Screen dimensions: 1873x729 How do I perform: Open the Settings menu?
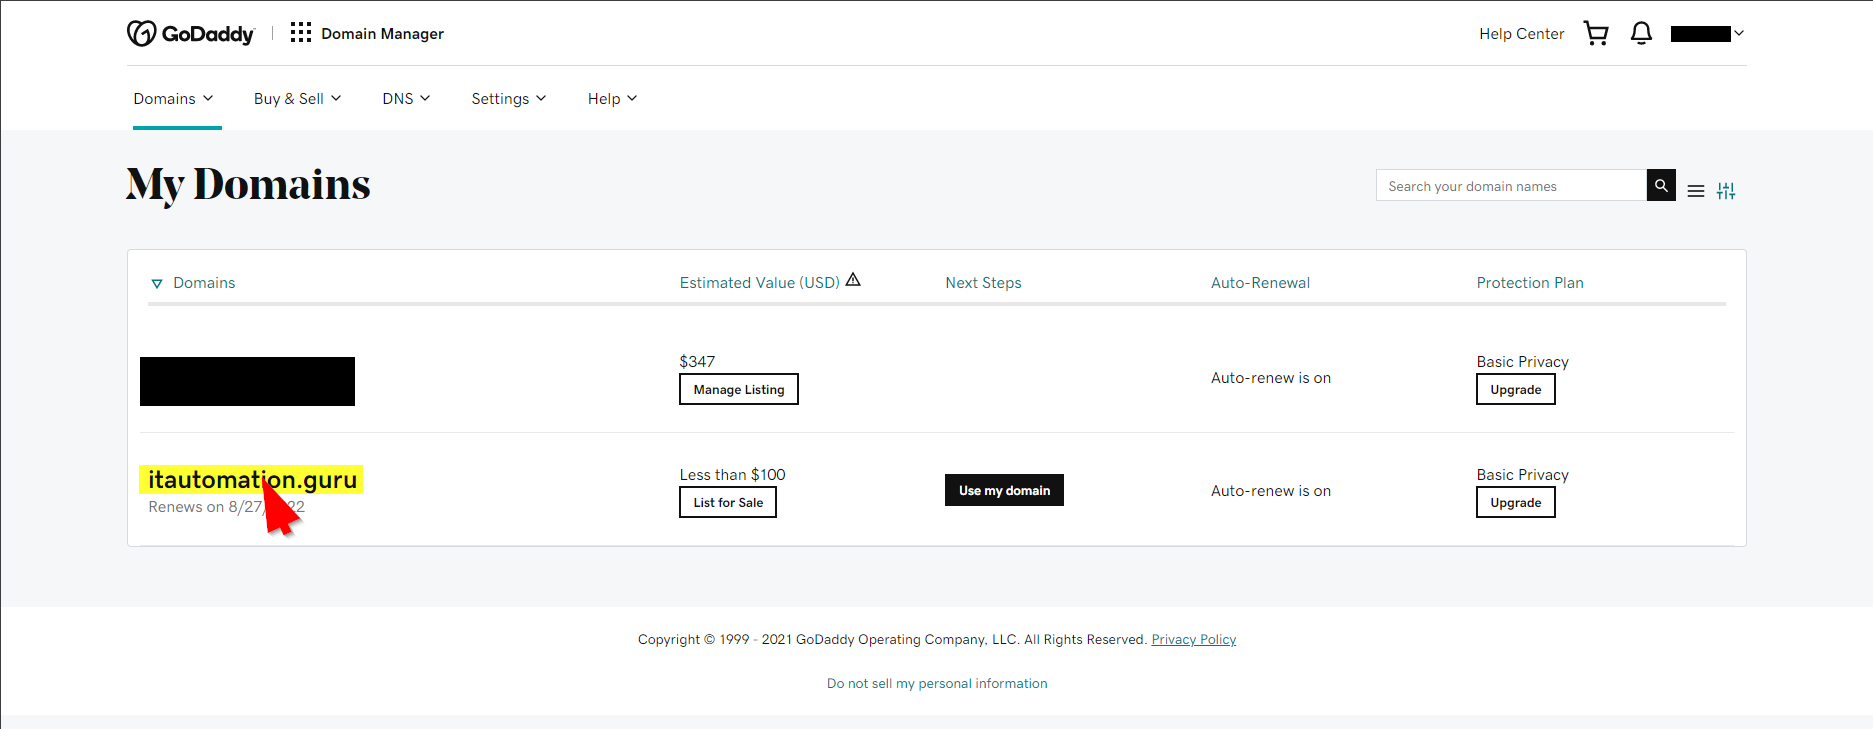point(509,98)
